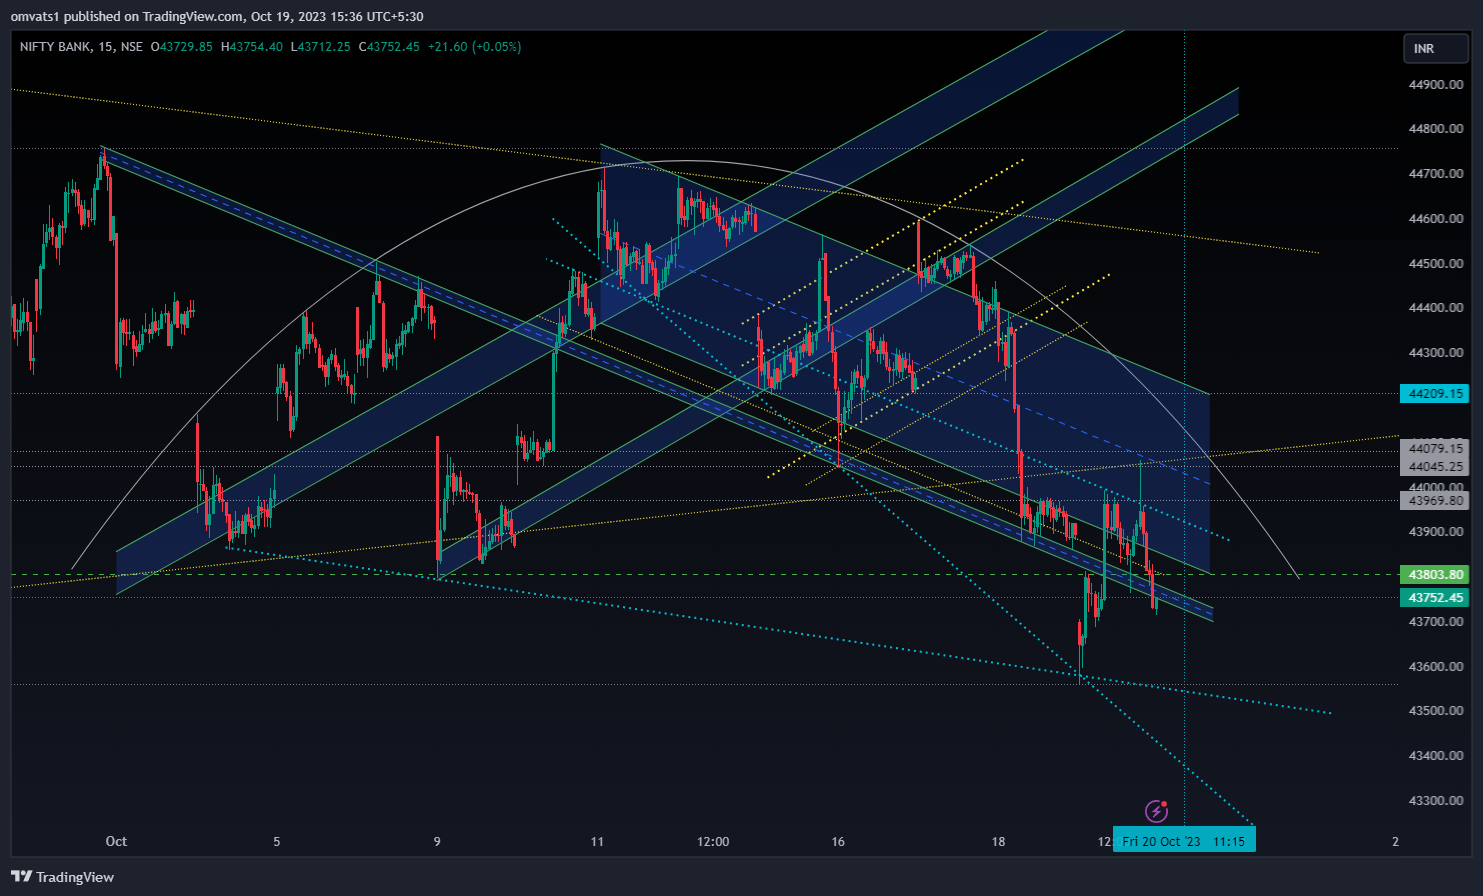Viewport: 1483px width, 896px height.
Task: Click the 44500.00 price axis label
Action: 1436,264
